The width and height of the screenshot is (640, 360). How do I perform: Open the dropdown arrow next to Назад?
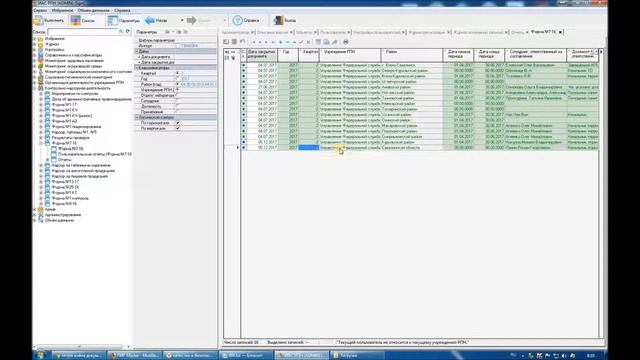tap(182, 20)
